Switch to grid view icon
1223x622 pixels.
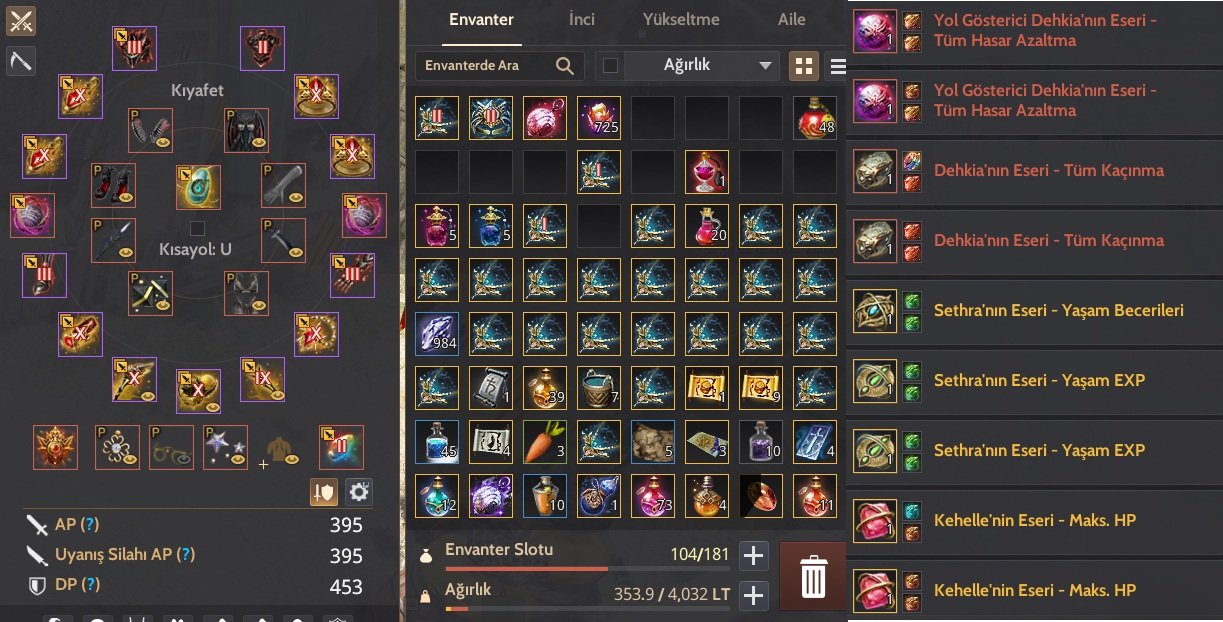coord(802,66)
